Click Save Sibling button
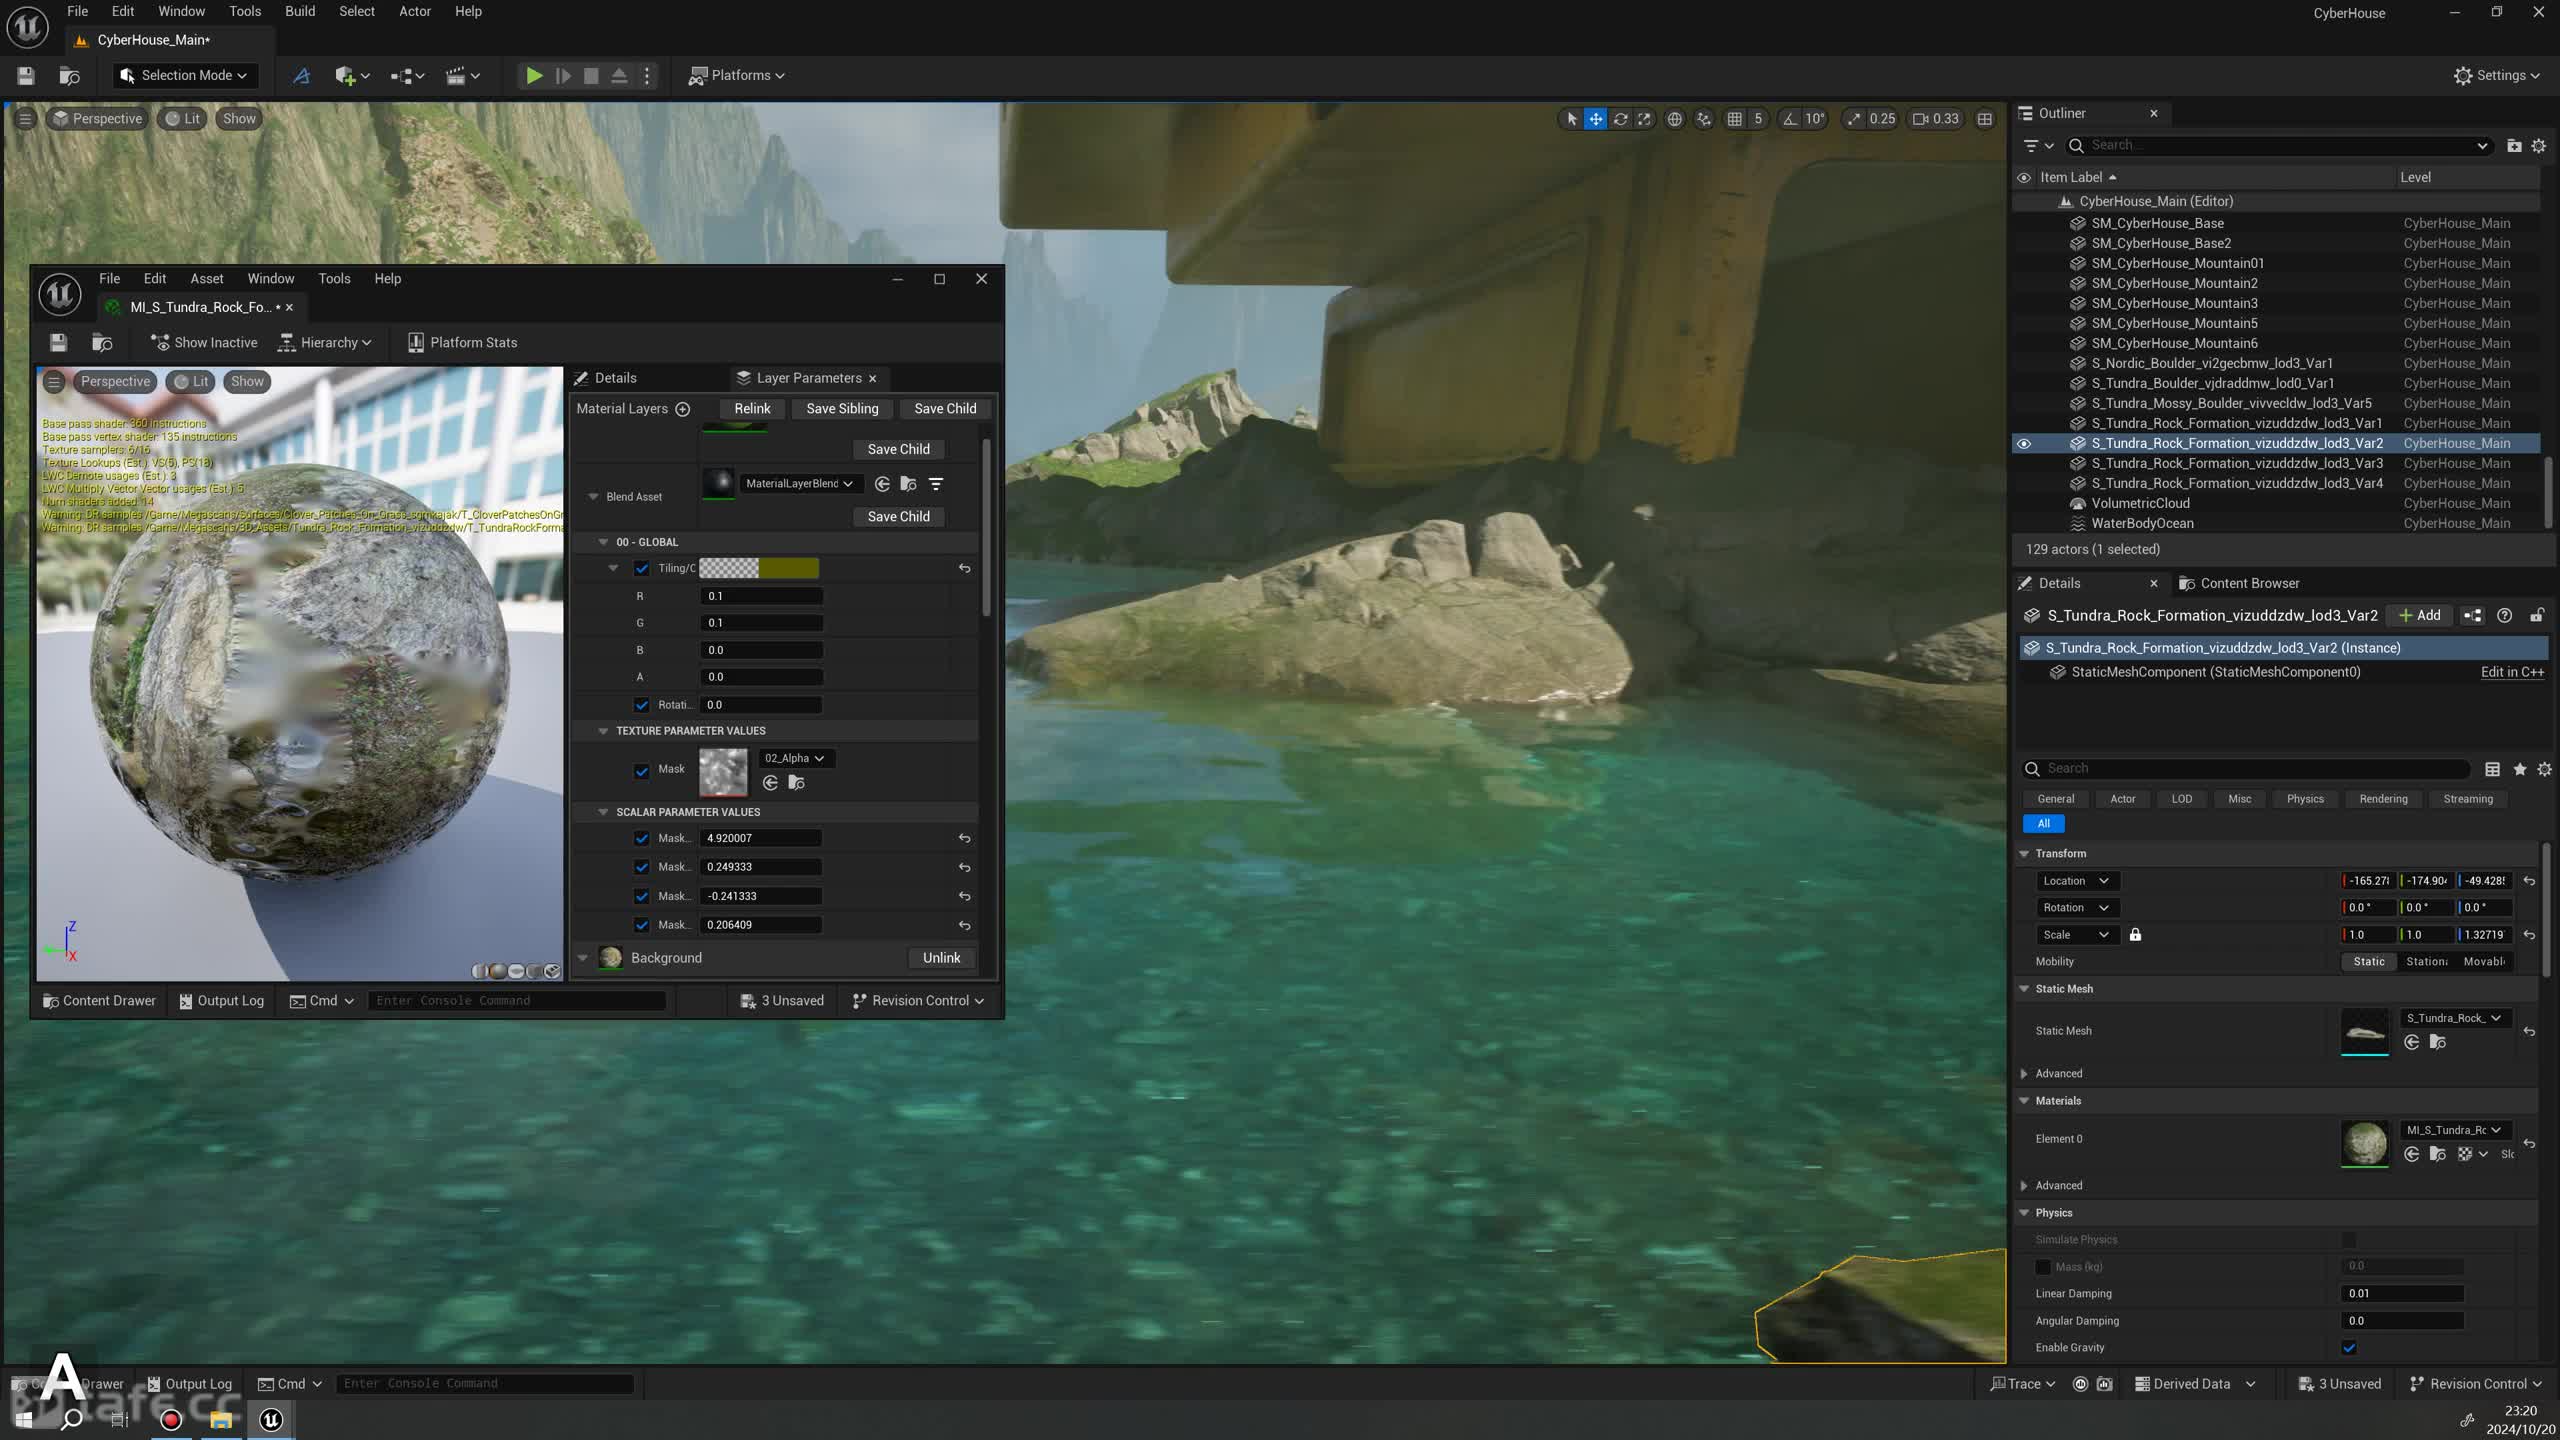The width and height of the screenshot is (2560, 1440). click(x=842, y=408)
